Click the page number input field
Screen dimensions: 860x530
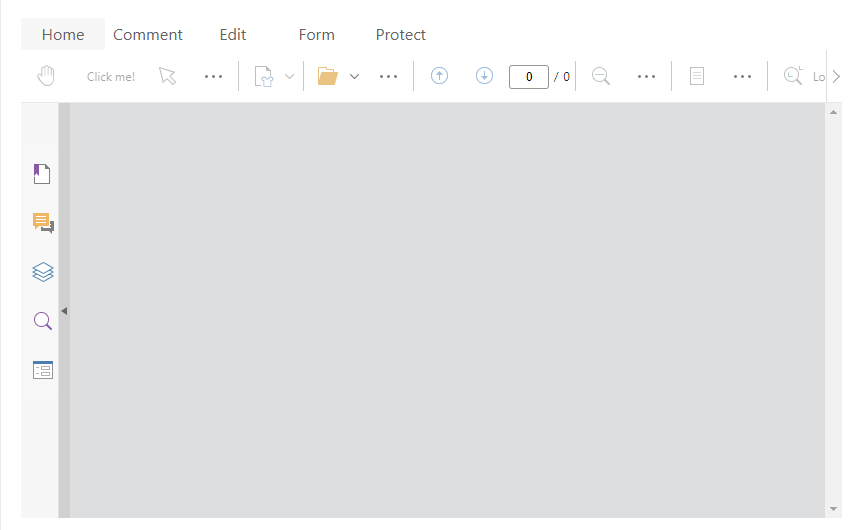528,77
